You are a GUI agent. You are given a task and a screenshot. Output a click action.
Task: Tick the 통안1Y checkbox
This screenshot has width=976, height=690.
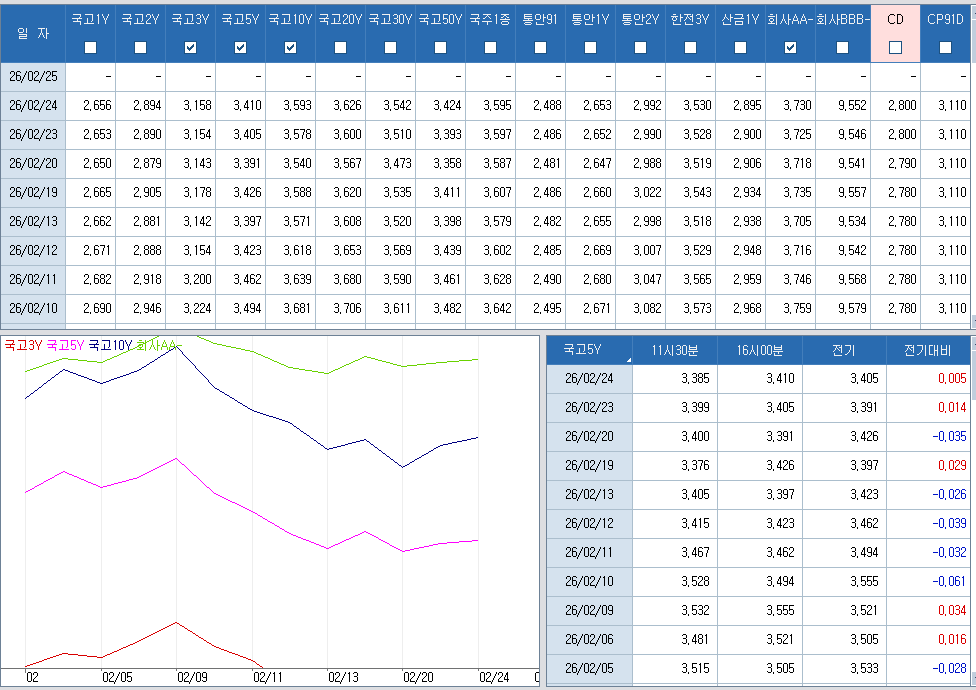pos(591,47)
